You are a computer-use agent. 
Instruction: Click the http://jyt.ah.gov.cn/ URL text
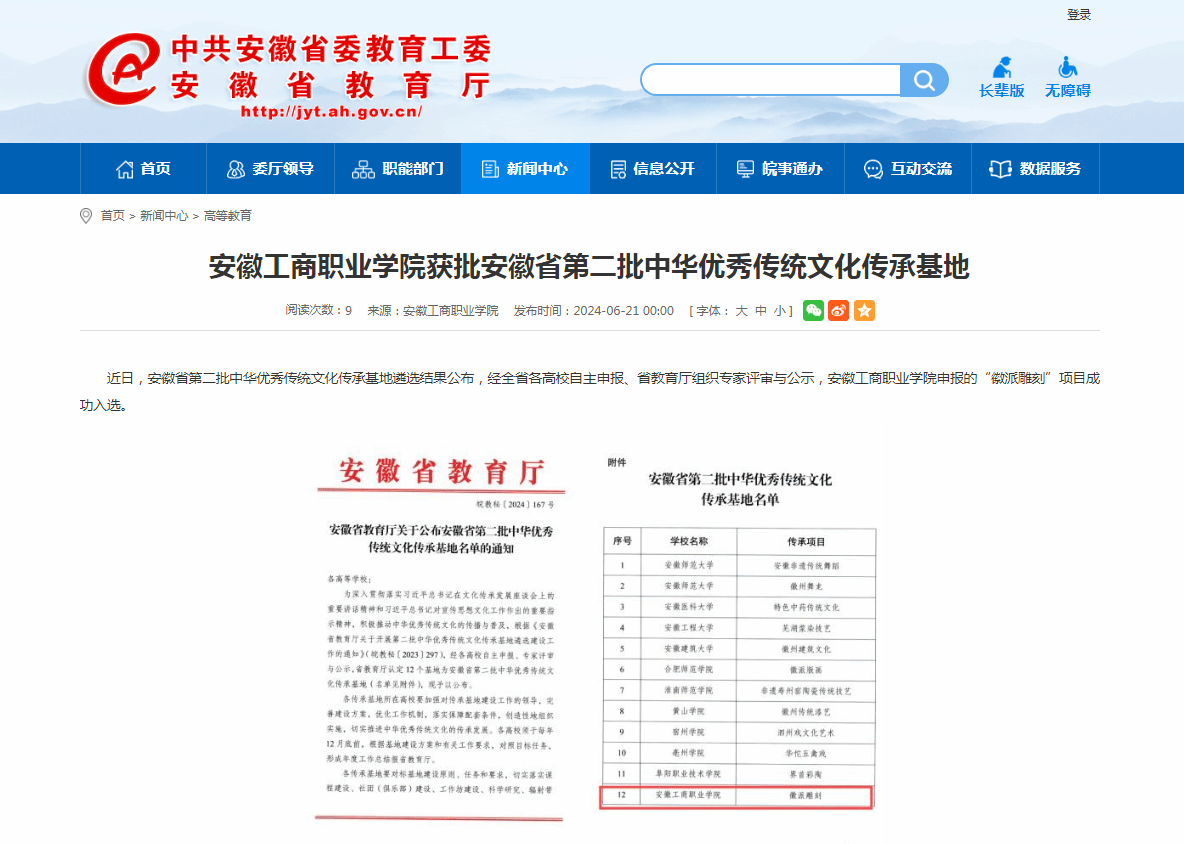click(x=331, y=112)
